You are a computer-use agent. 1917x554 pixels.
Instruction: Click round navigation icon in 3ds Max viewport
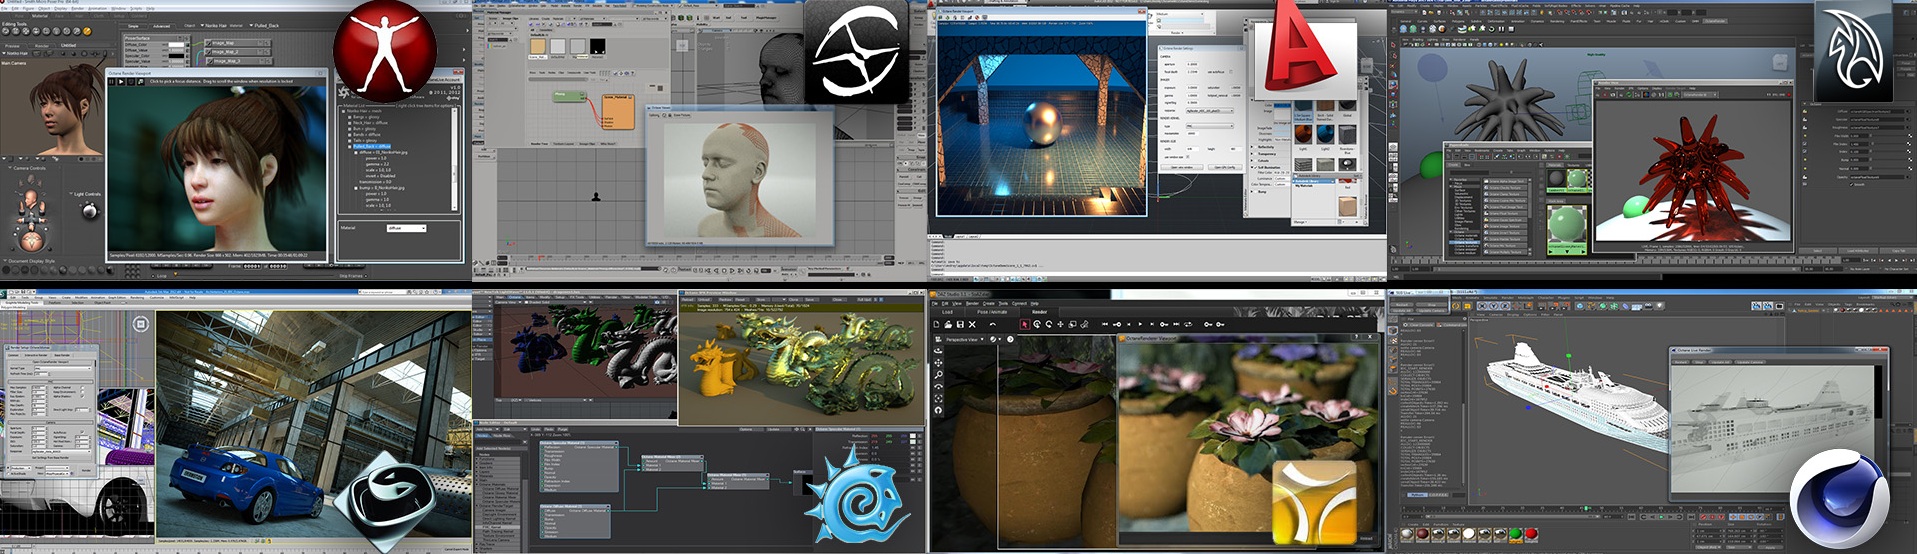point(141,324)
